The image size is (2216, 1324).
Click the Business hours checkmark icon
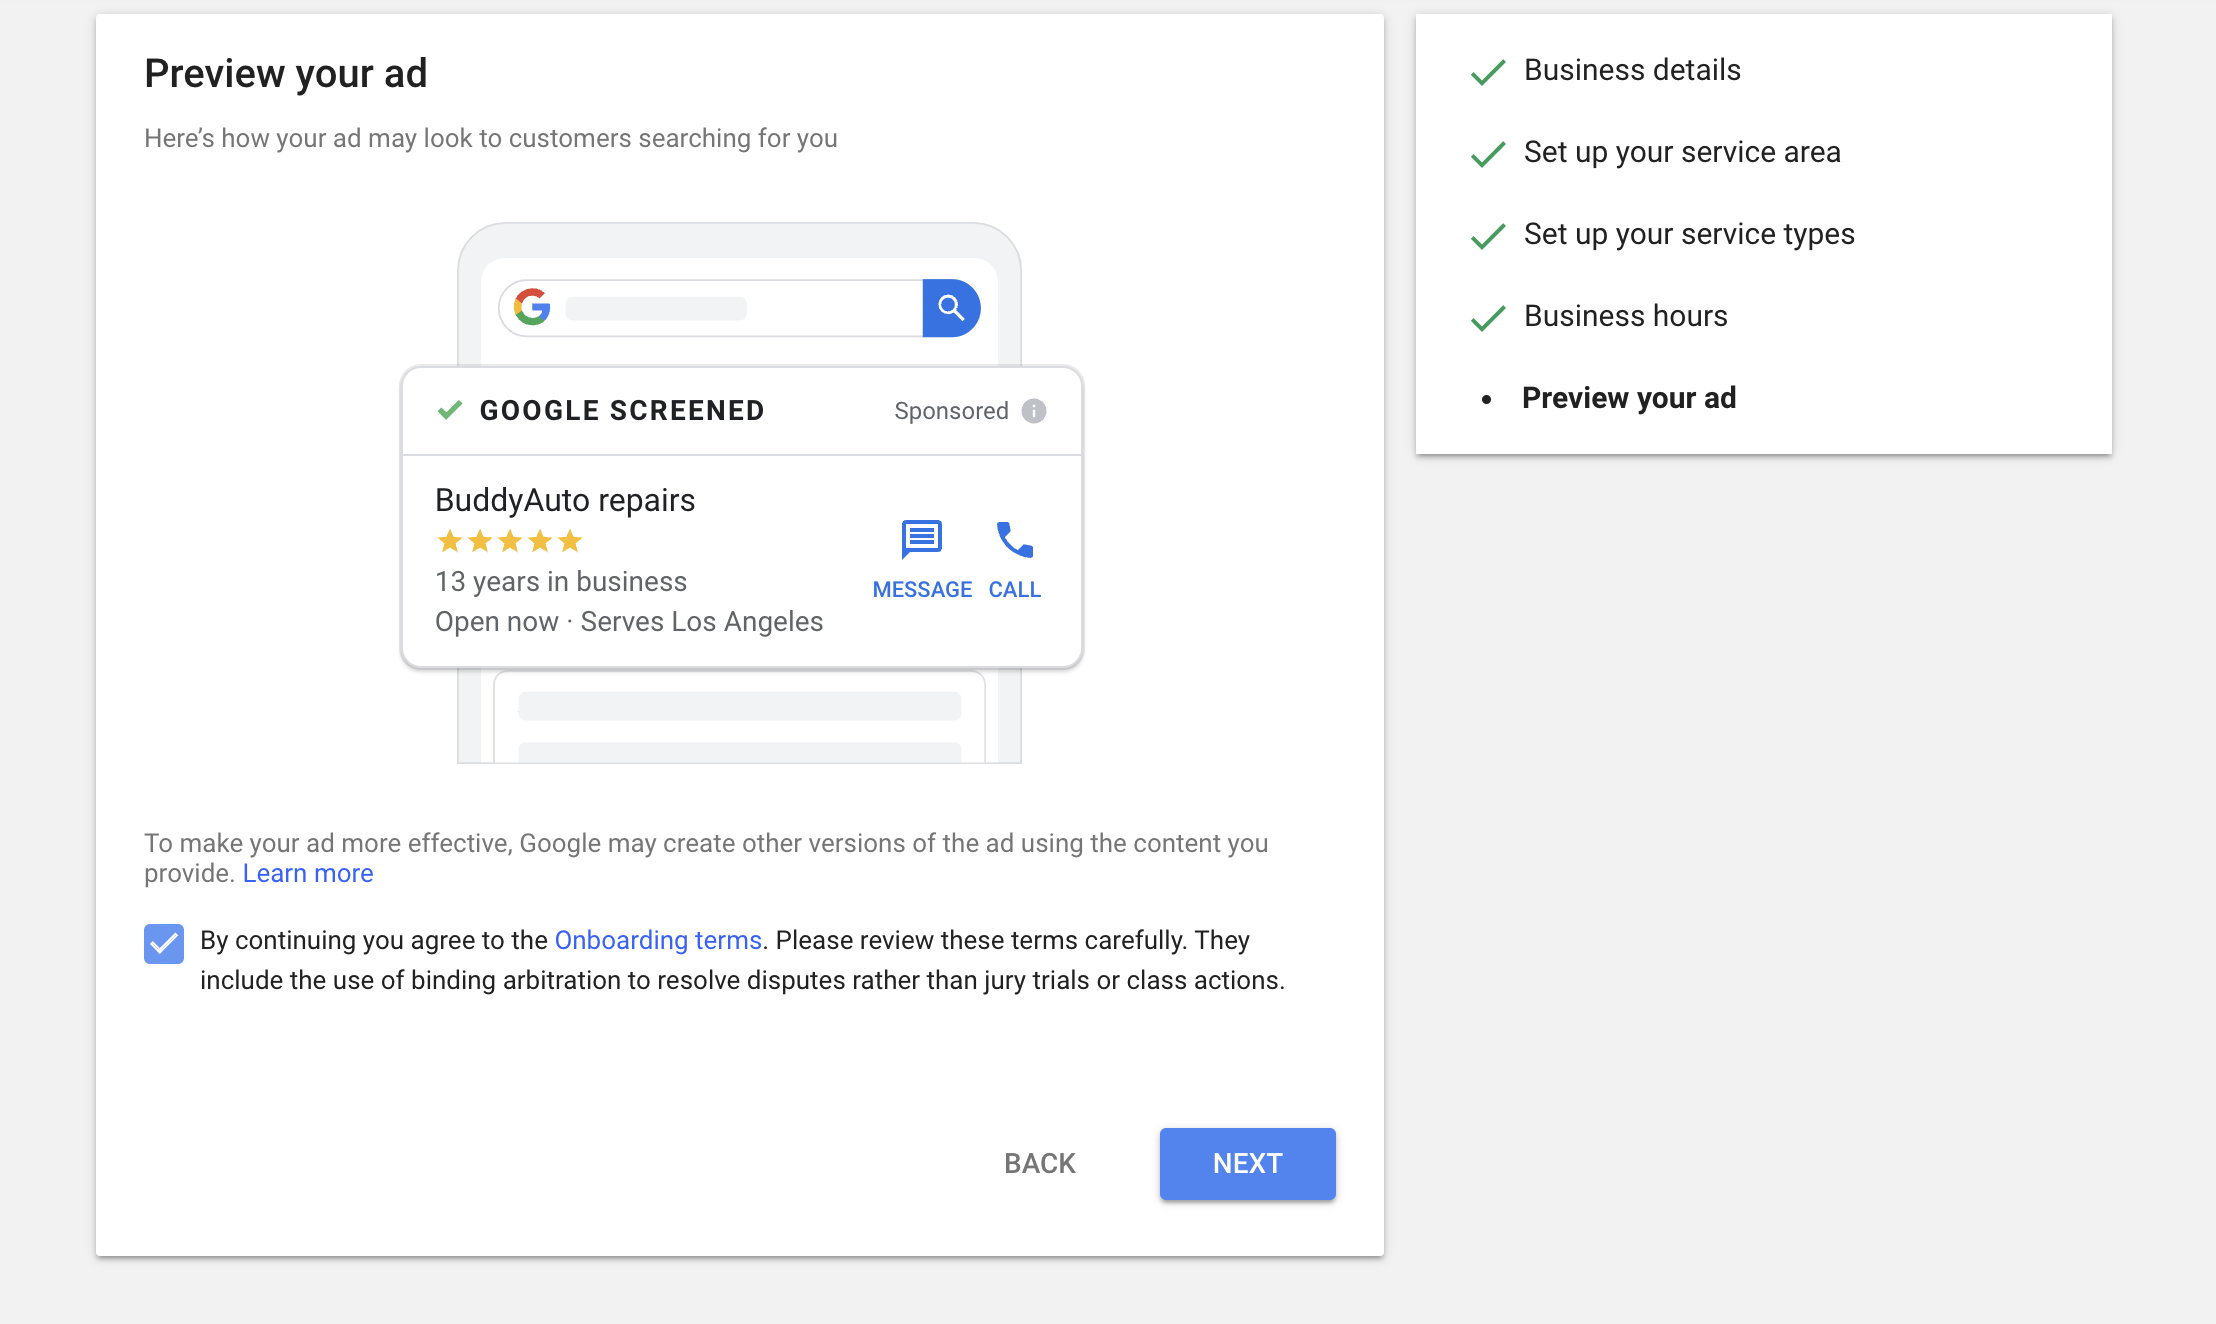point(1488,318)
